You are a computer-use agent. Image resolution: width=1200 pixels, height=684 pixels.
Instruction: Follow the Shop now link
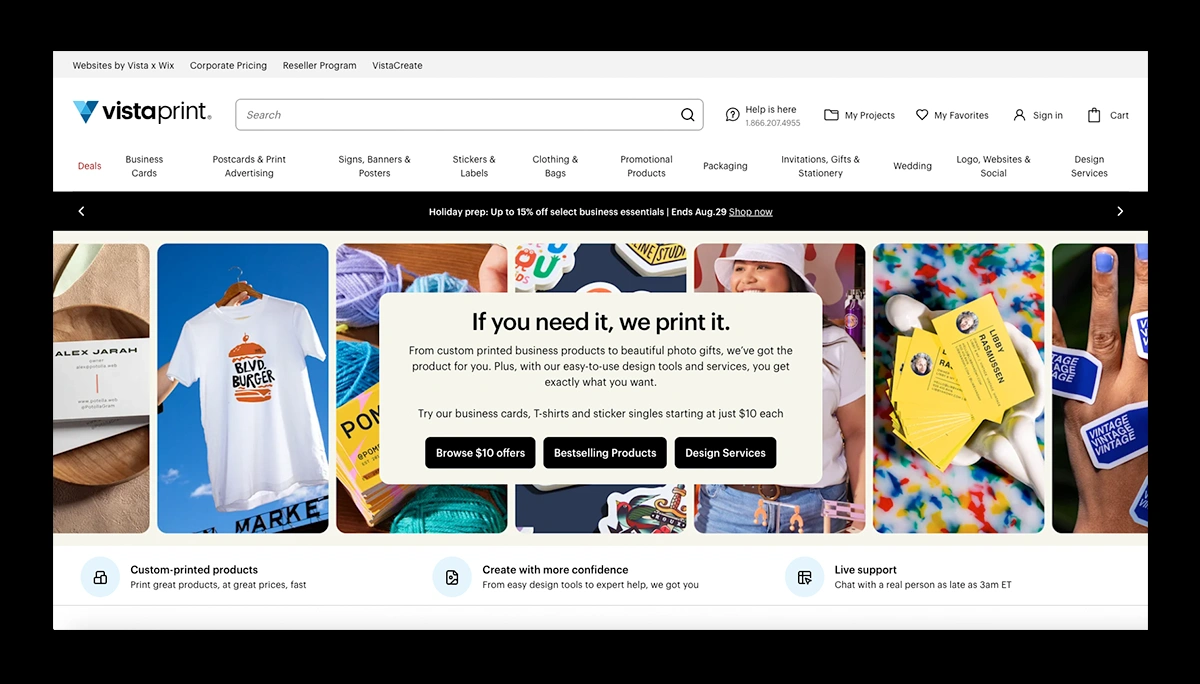click(750, 212)
